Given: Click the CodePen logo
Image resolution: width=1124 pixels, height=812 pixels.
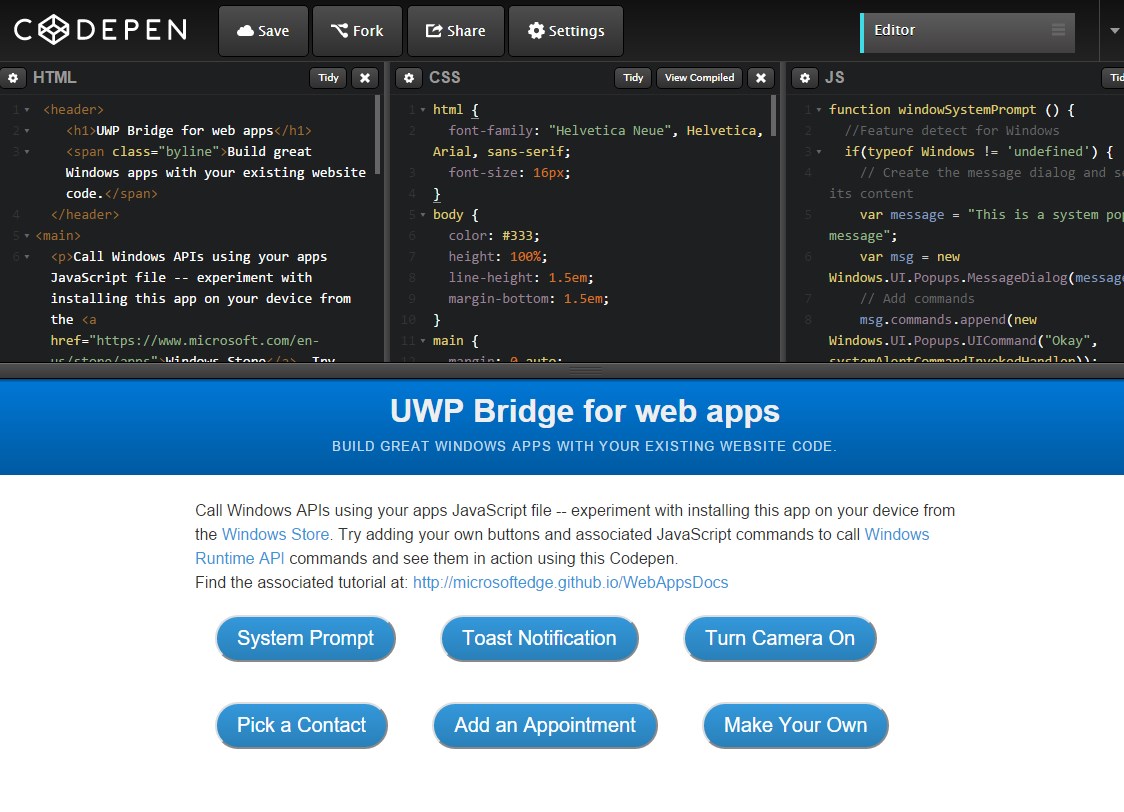Looking at the screenshot, I should (100, 30).
